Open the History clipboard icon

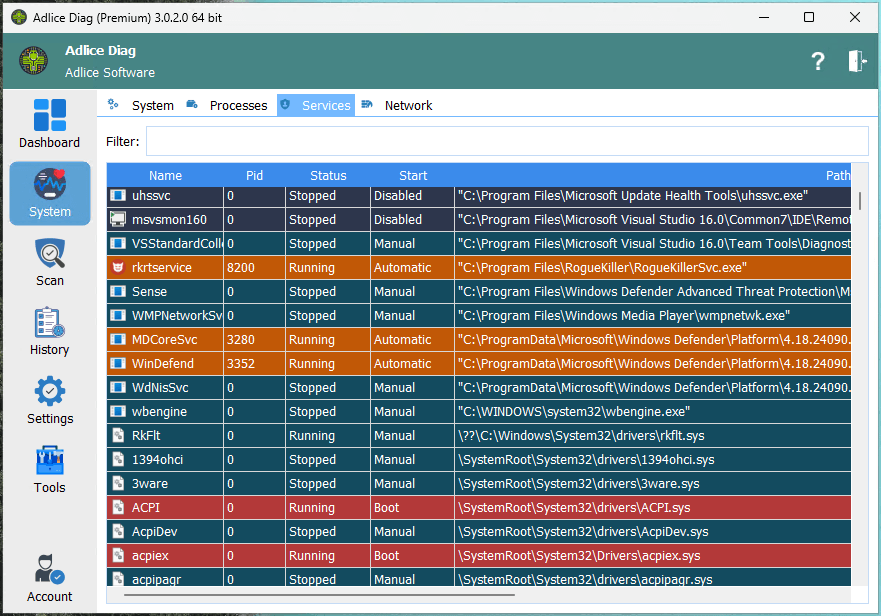pyautogui.click(x=50, y=332)
